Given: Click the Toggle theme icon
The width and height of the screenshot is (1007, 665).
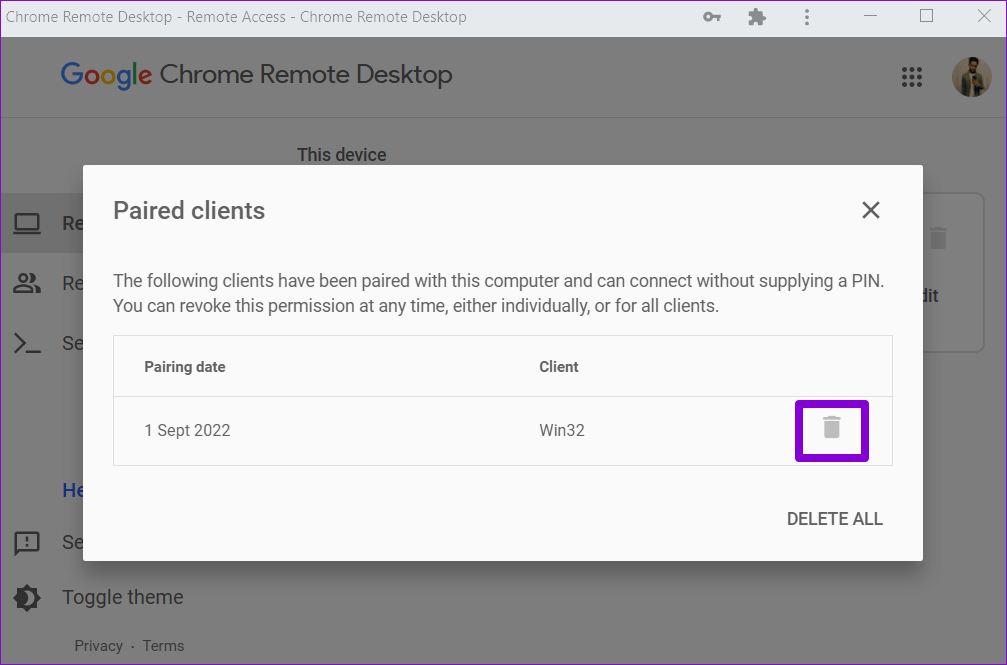Looking at the screenshot, I should (x=27, y=598).
